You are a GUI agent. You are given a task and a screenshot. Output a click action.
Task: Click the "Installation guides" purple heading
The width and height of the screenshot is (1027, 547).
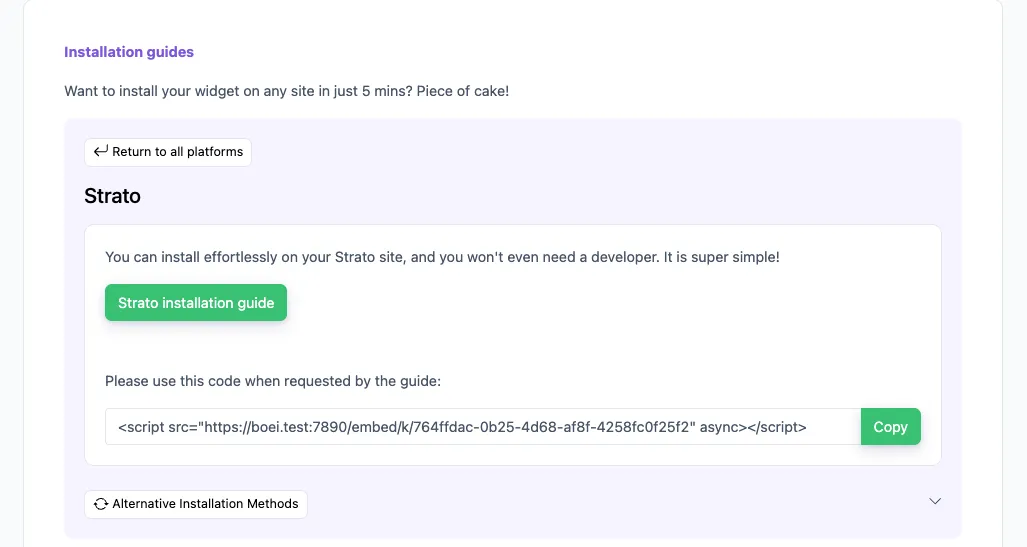(129, 52)
